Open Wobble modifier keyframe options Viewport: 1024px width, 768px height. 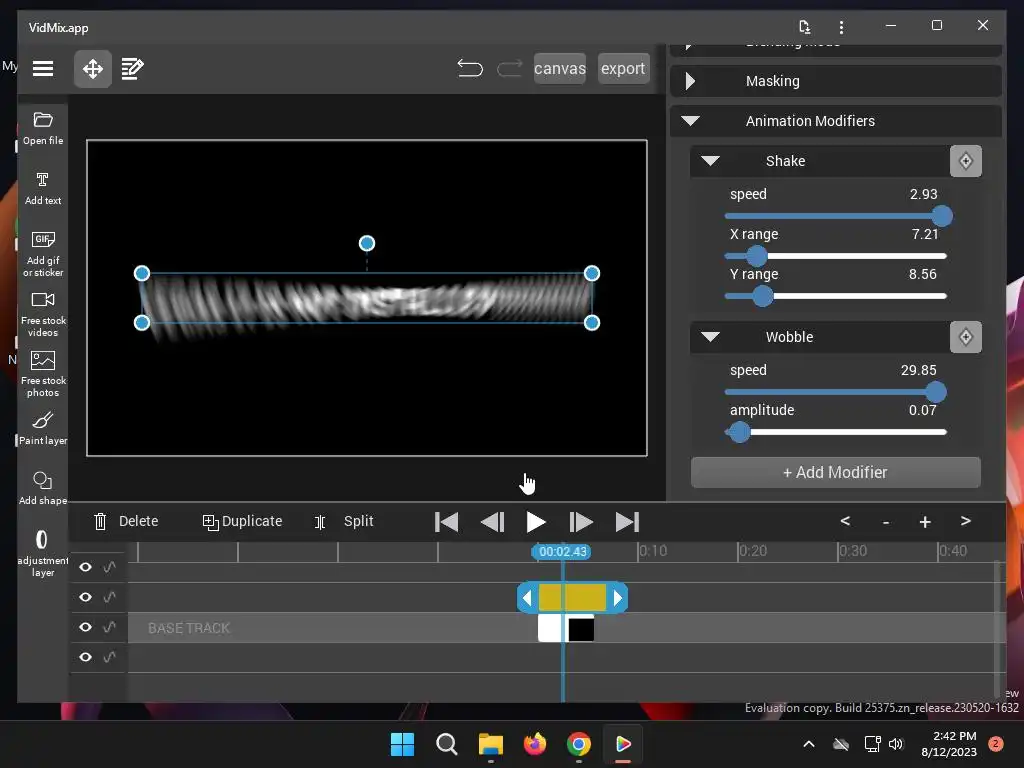(x=966, y=337)
